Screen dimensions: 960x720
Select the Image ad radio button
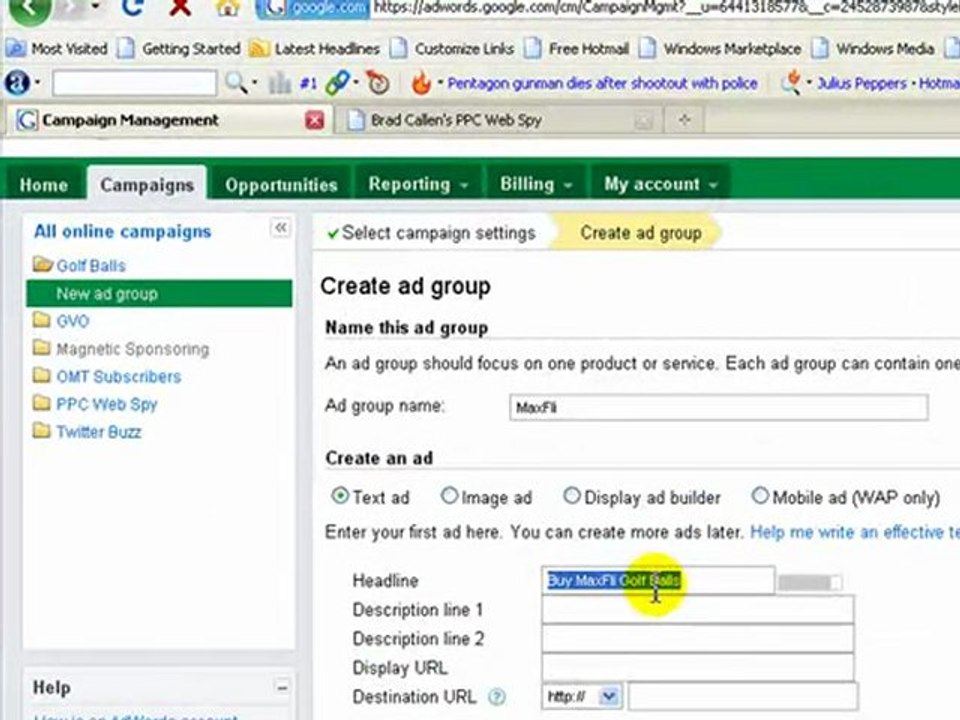[x=449, y=495]
